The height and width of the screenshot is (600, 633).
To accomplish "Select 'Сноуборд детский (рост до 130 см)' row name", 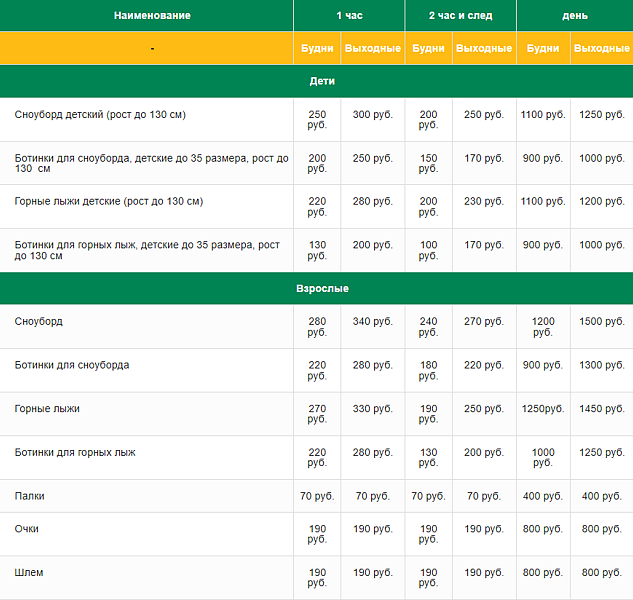I will (100, 115).
